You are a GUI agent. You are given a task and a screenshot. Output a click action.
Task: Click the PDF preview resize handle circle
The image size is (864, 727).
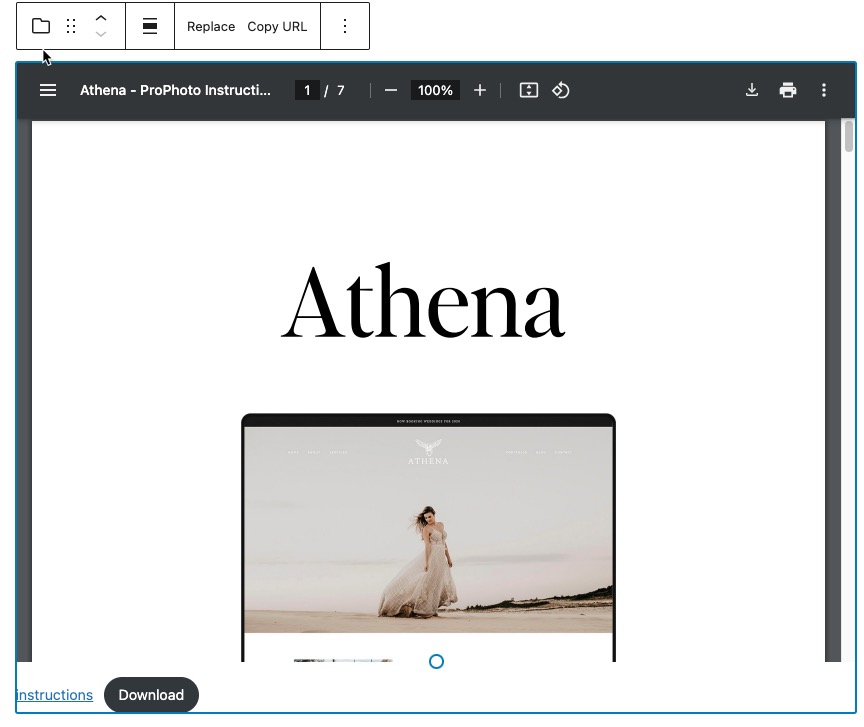(436, 661)
